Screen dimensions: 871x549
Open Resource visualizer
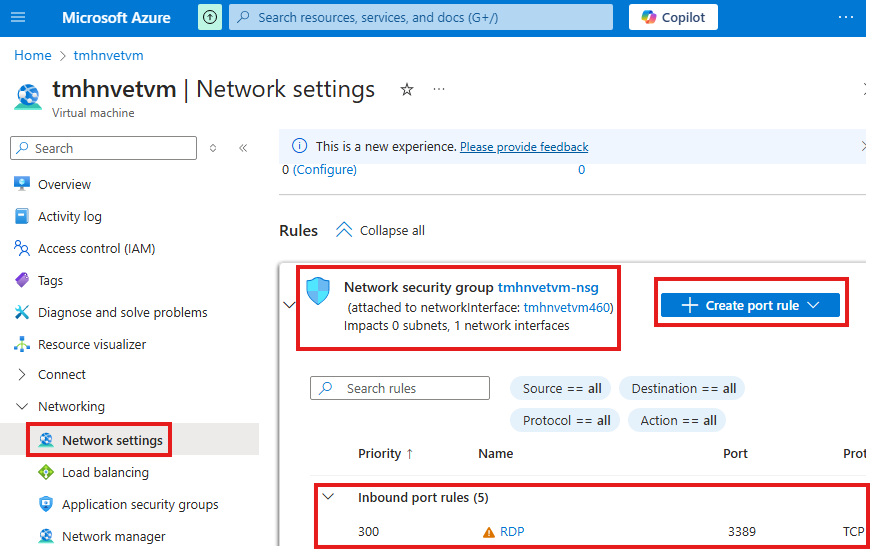click(92, 345)
